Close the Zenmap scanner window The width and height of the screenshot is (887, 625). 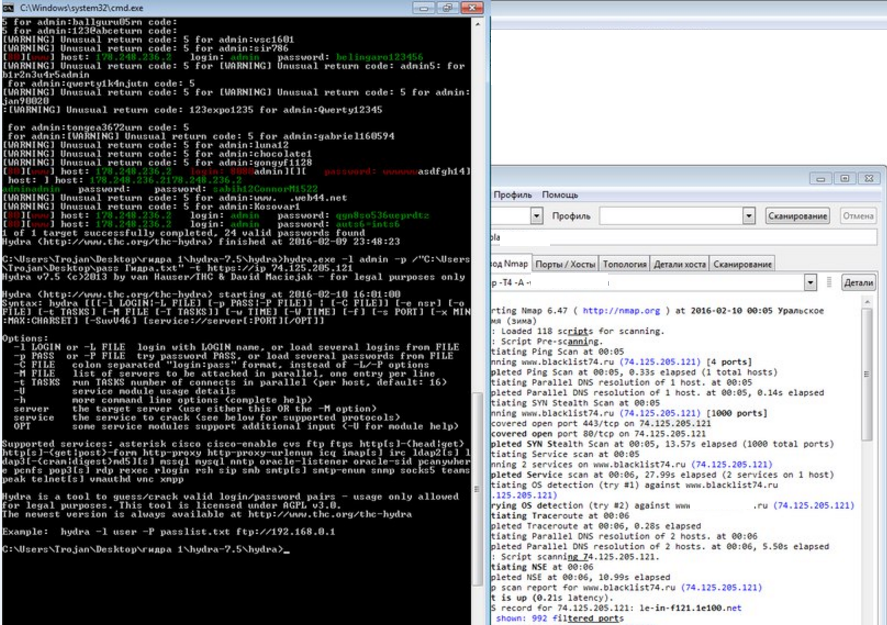867,178
